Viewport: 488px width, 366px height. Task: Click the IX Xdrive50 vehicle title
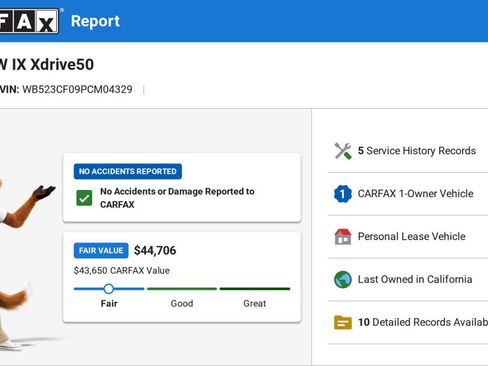tap(47, 64)
